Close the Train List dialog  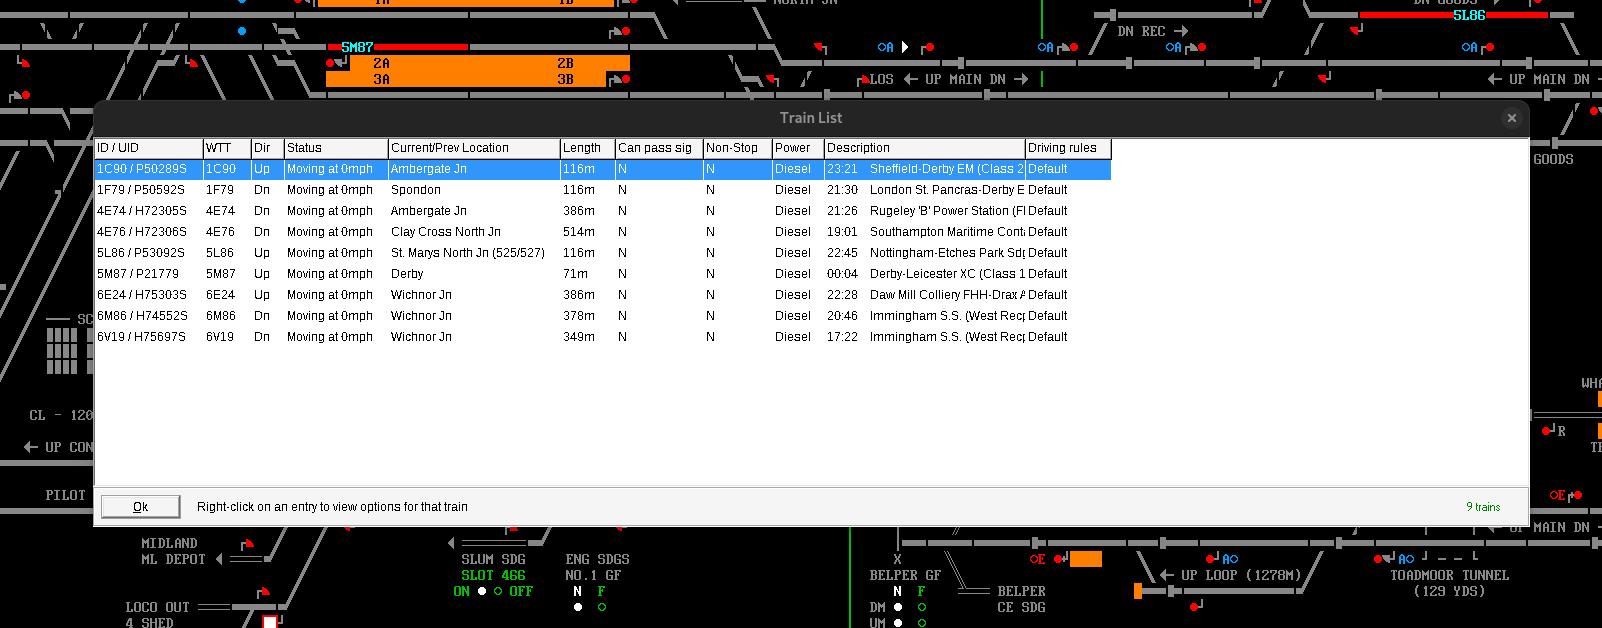tap(1512, 118)
